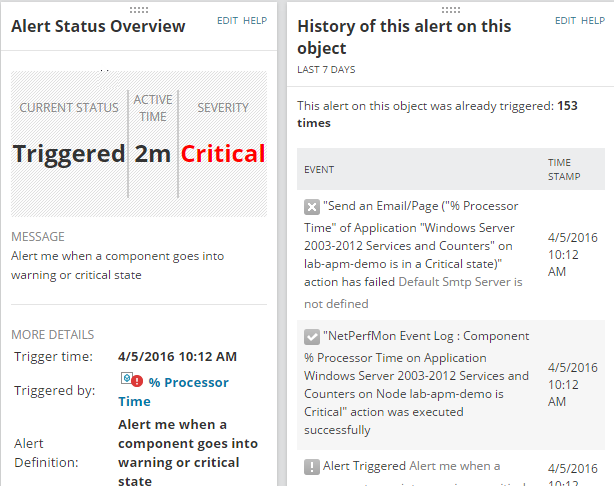Viewport: 614px width, 486px height.
Task: Click the 2m active time value
Action: [x=153, y=154]
